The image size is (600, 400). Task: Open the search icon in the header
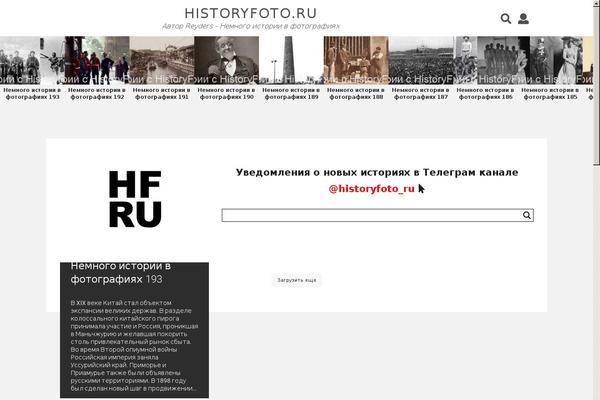505,19
